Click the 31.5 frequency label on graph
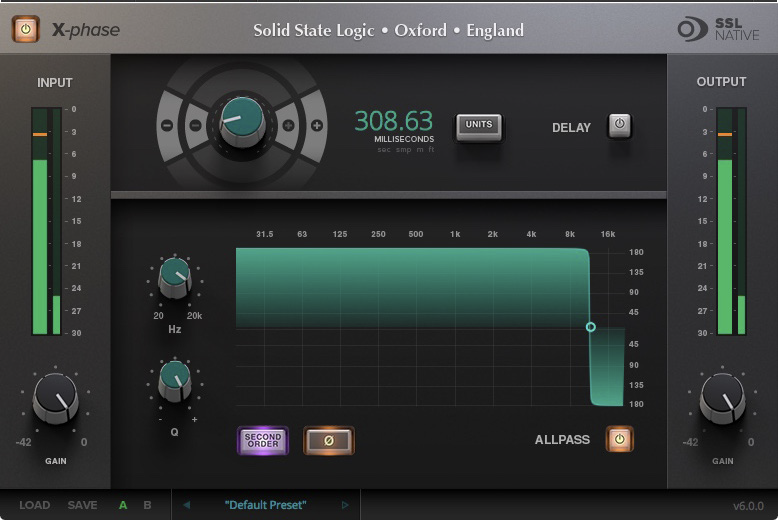 tap(264, 234)
